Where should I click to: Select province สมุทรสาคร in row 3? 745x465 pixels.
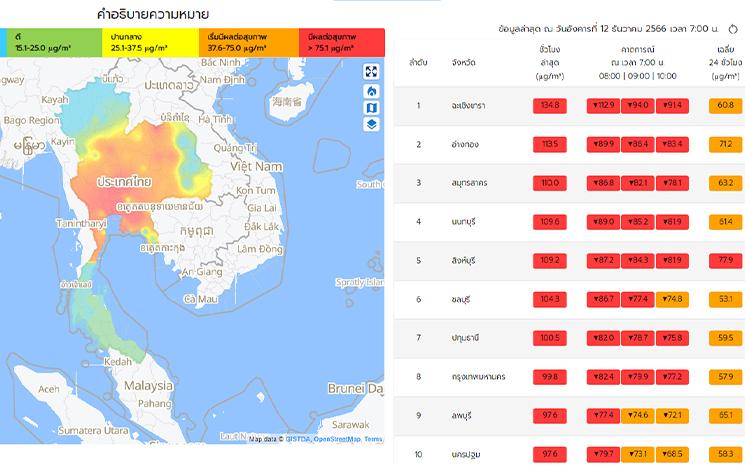tap(469, 183)
